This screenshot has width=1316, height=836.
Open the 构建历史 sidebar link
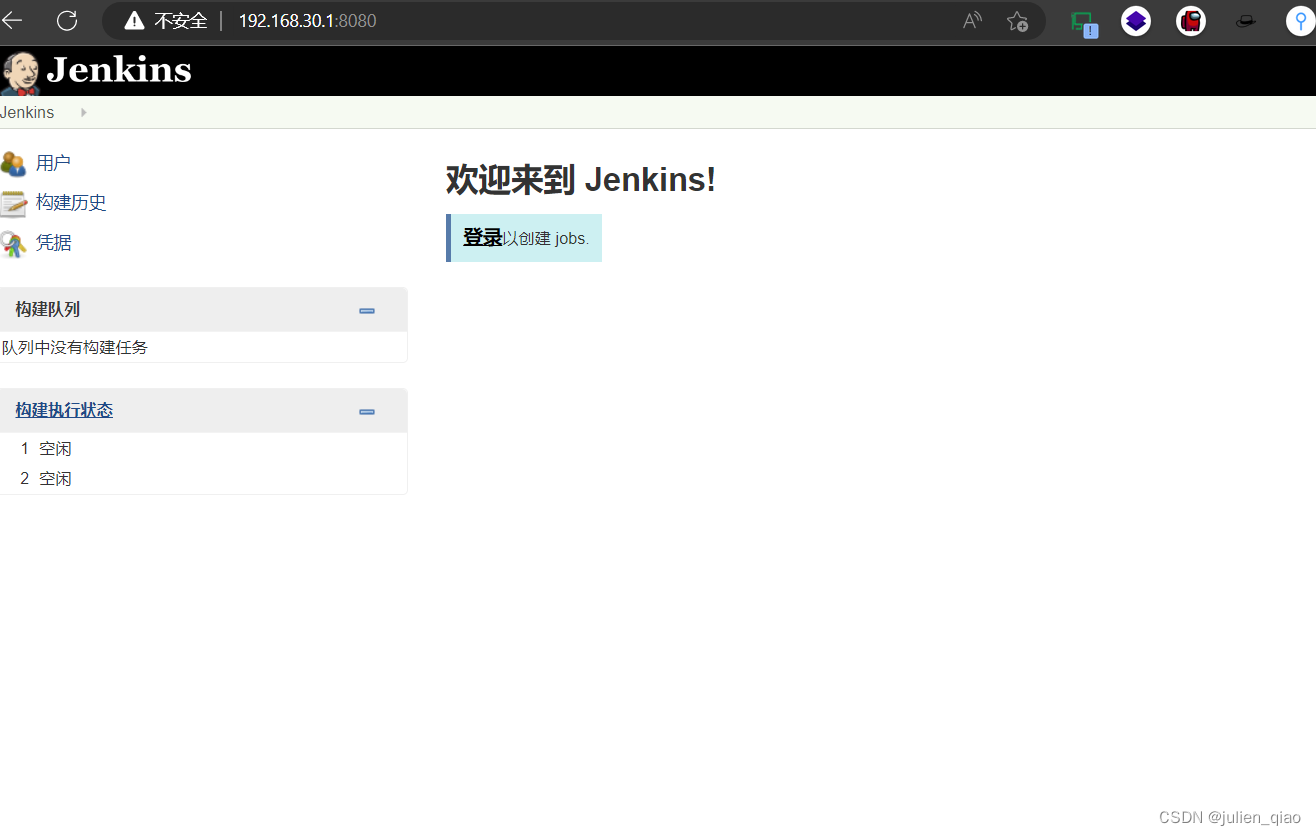click(71, 203)
